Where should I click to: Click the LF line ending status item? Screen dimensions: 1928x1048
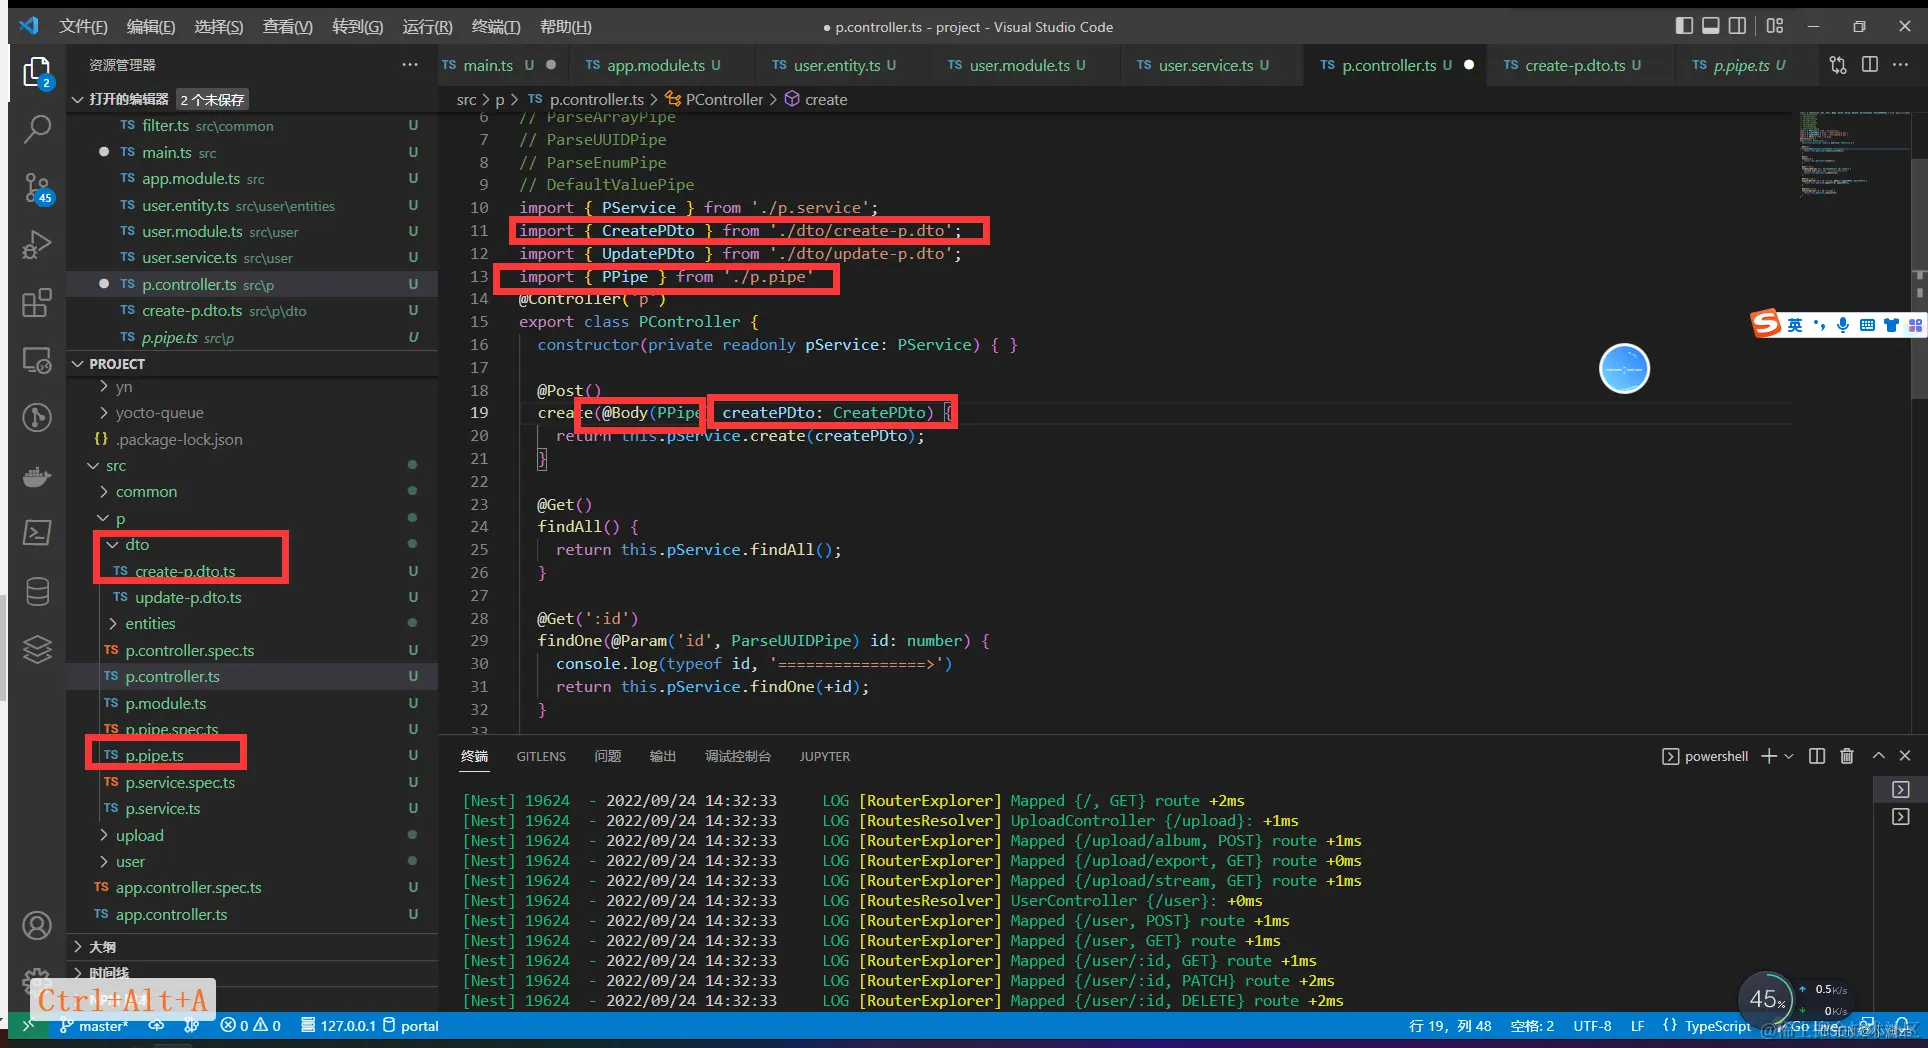click(x=1637, y=1025)
